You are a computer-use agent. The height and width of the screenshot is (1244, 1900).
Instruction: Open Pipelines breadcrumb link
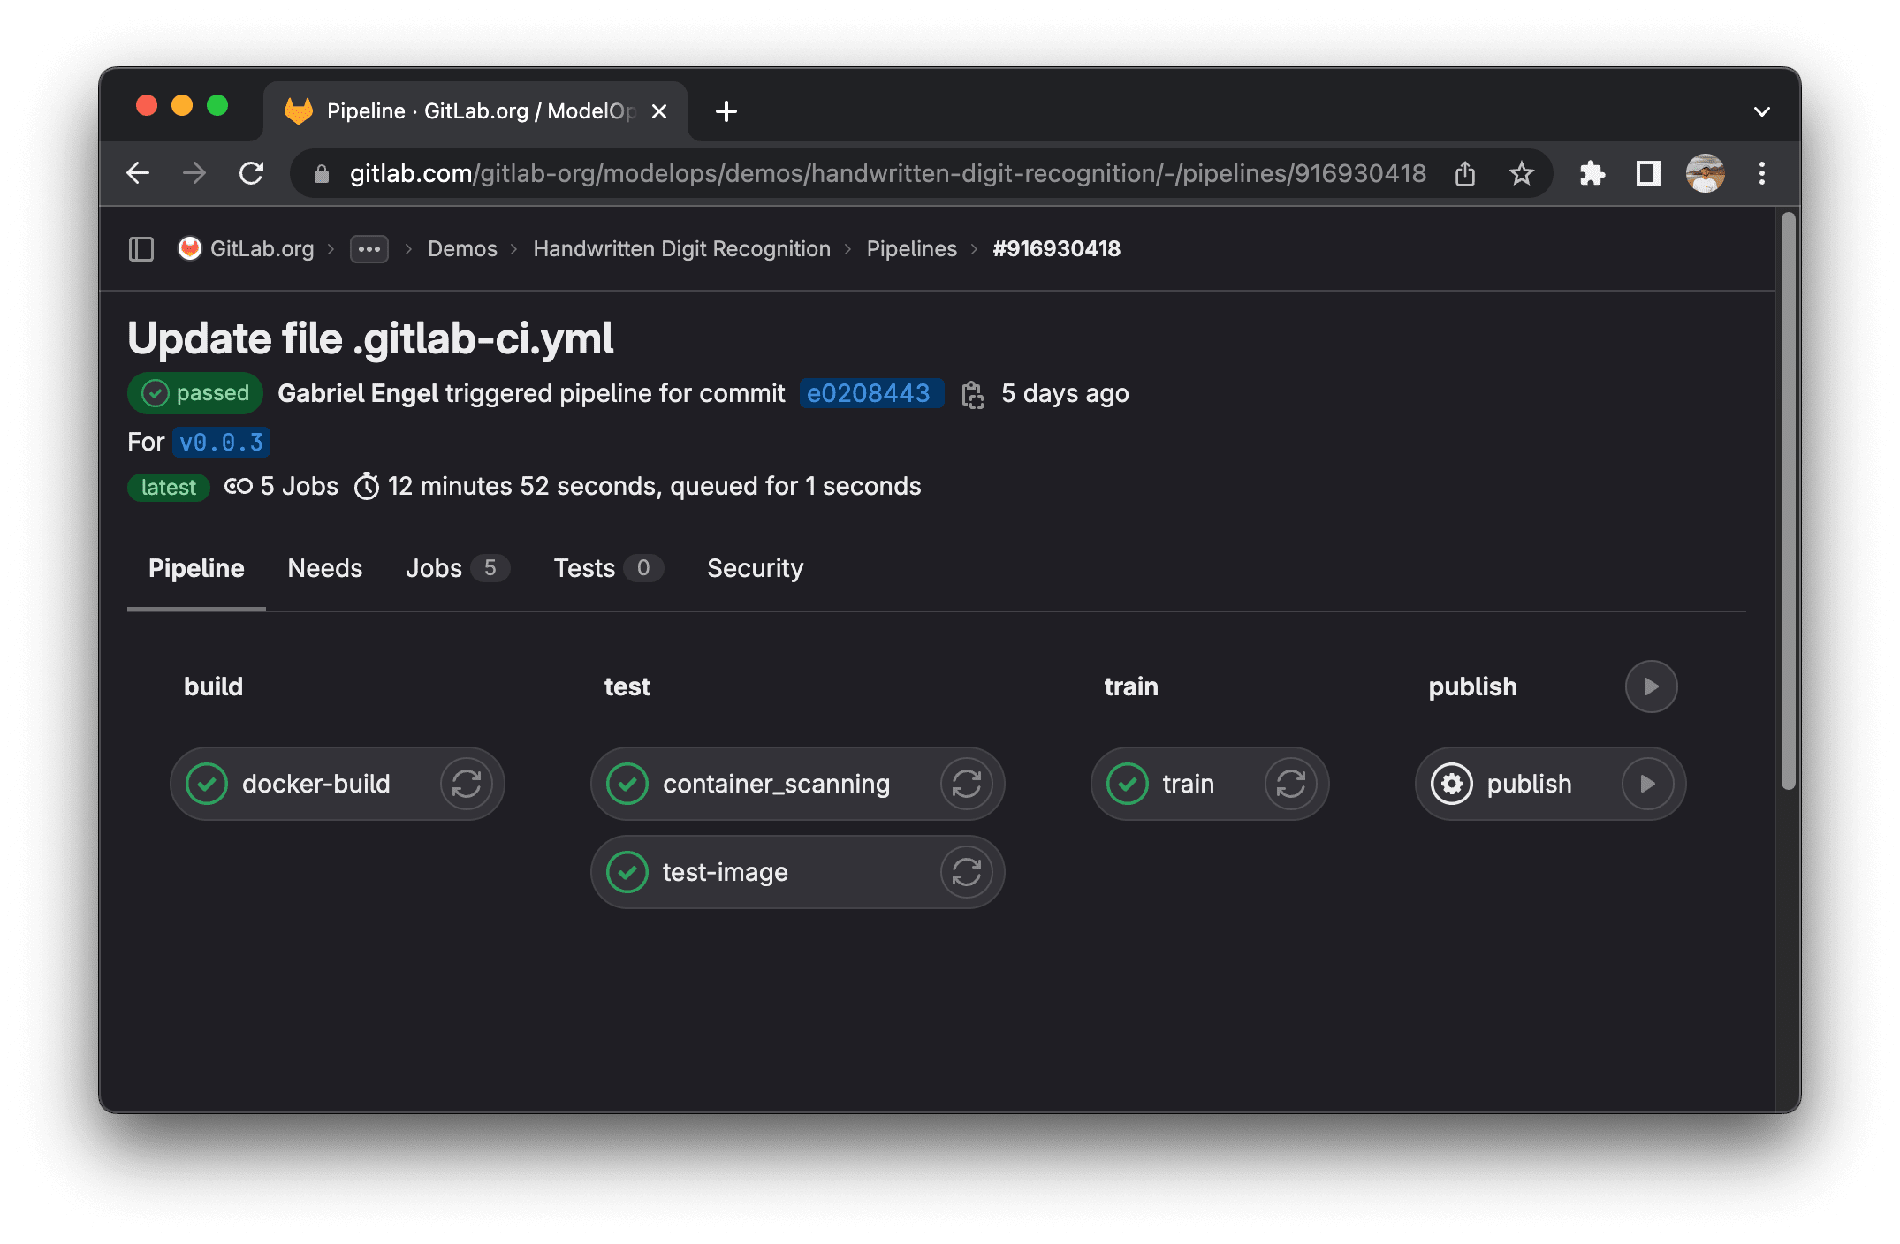[x=912, y=249]
